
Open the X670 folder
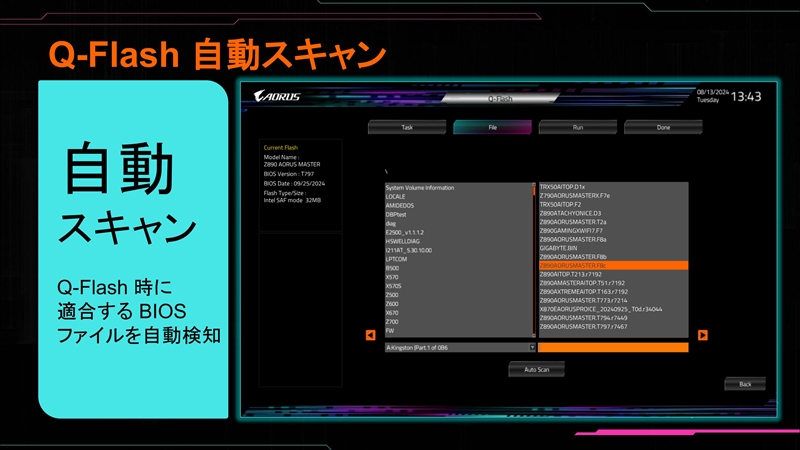pyautogui.click(x=392, y=313)
